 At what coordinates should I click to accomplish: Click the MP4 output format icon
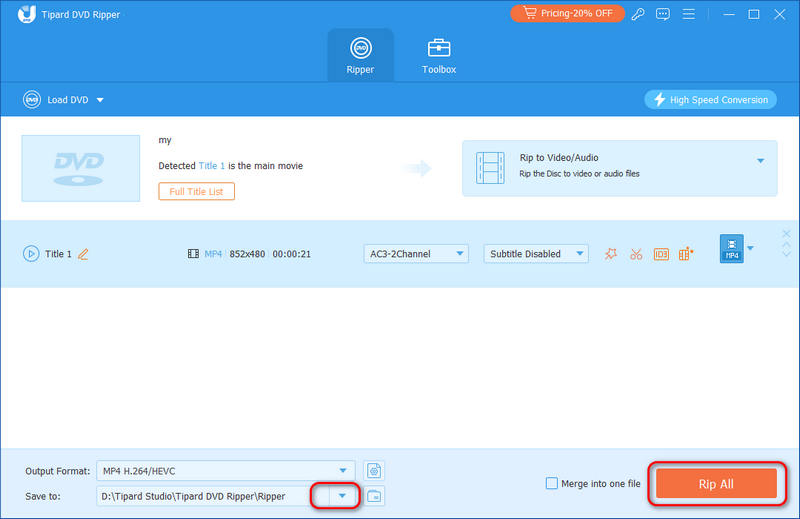point(732,249)
